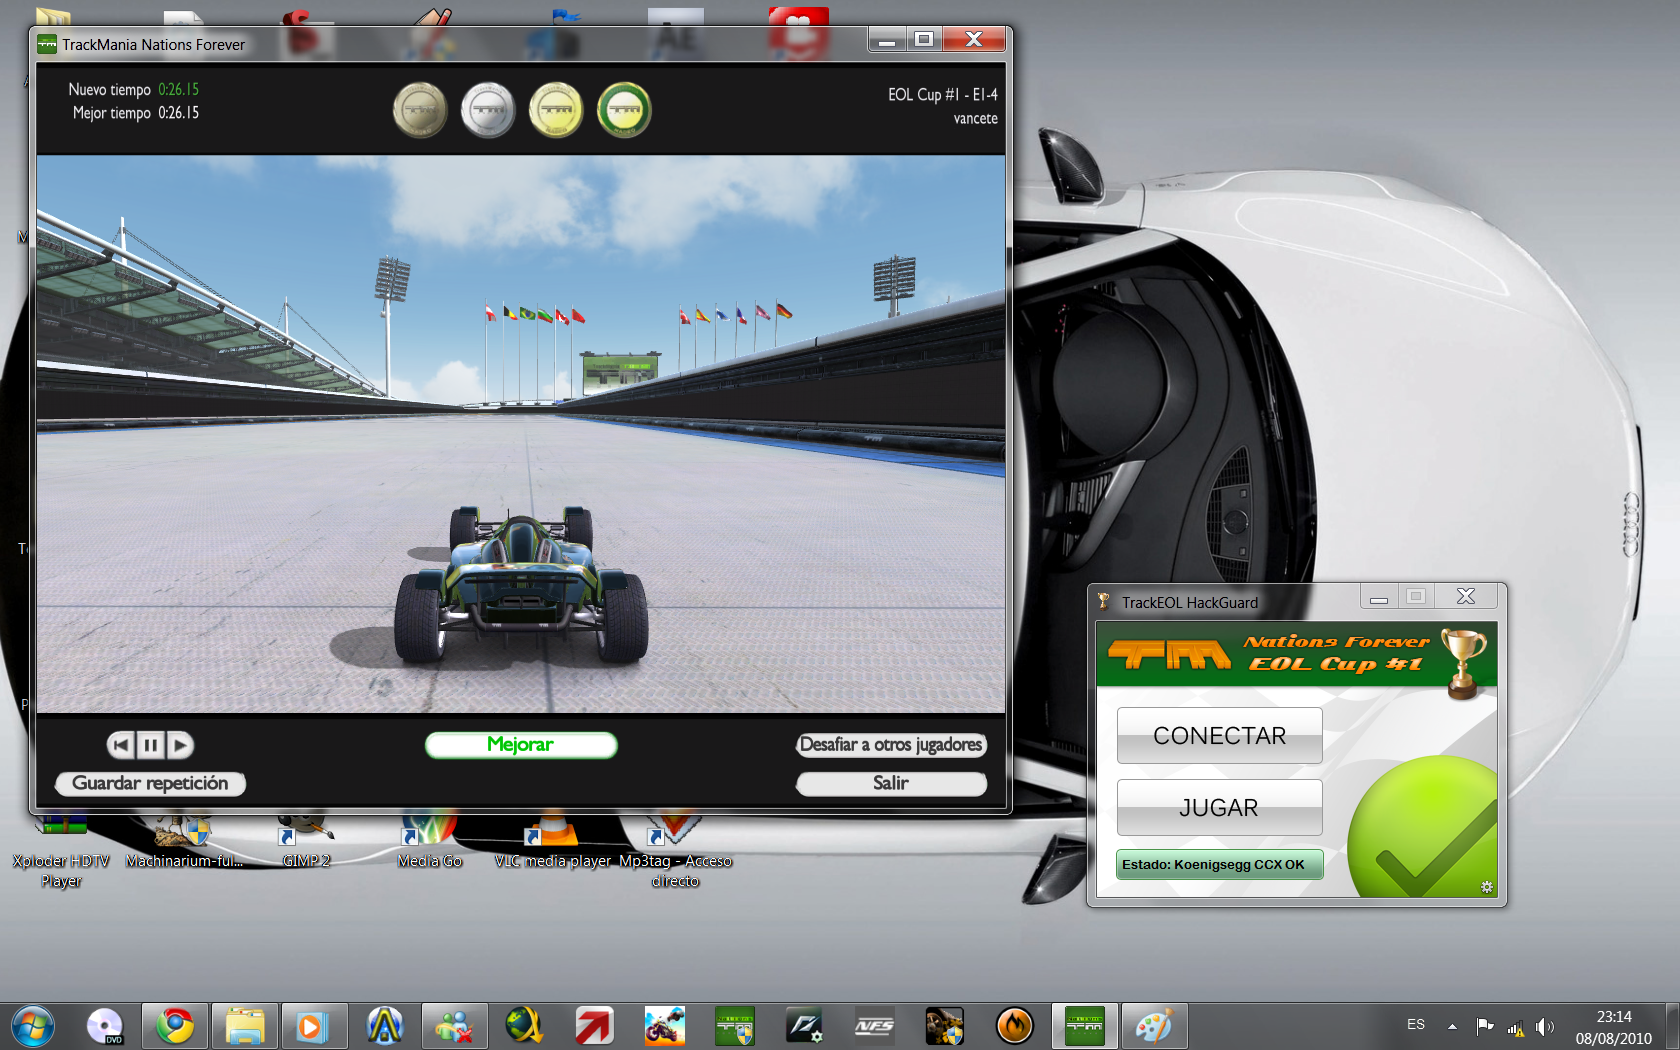This screenshot has width=1680, height=1050.
Task: Click the Show desktop strip
Action: [x=1673, y=1026]
